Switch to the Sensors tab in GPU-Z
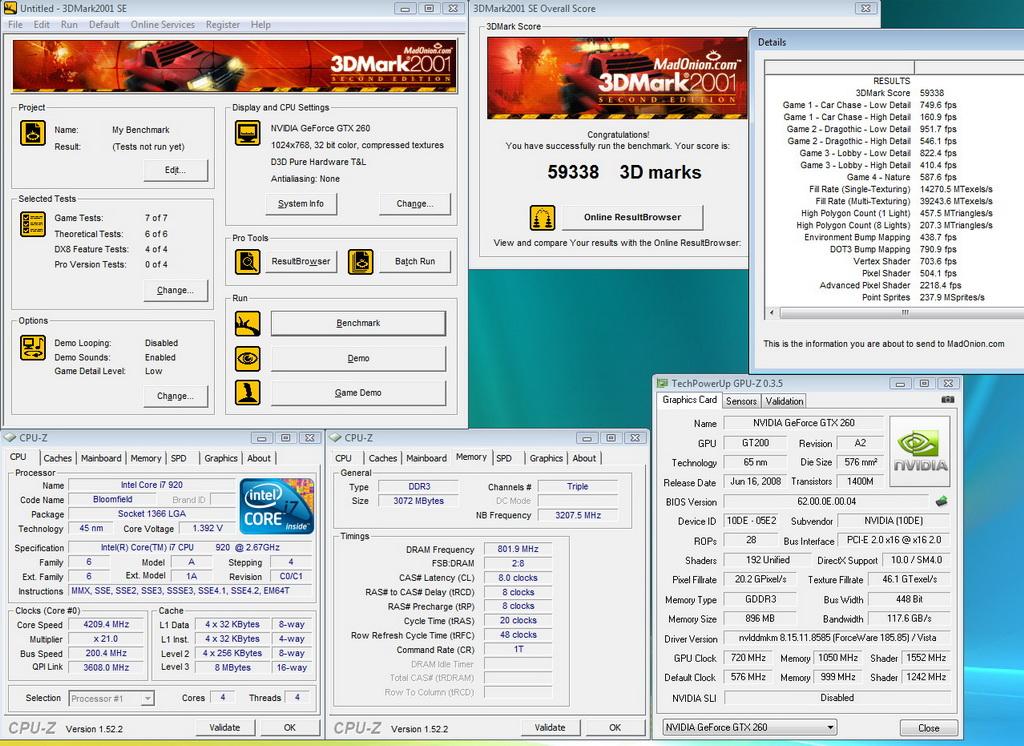 click(741, 401)
